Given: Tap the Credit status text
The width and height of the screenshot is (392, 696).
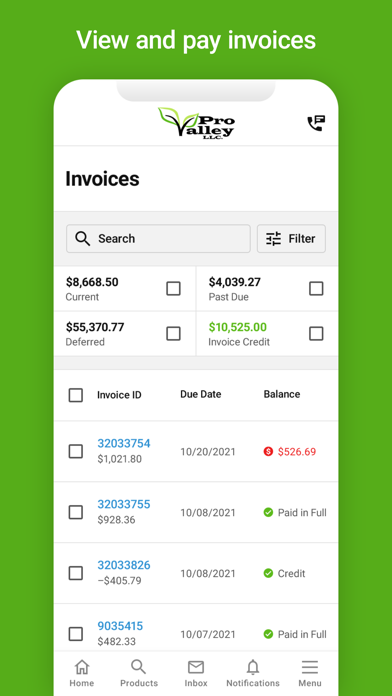Looking at the screenshot, I should 292,573.
